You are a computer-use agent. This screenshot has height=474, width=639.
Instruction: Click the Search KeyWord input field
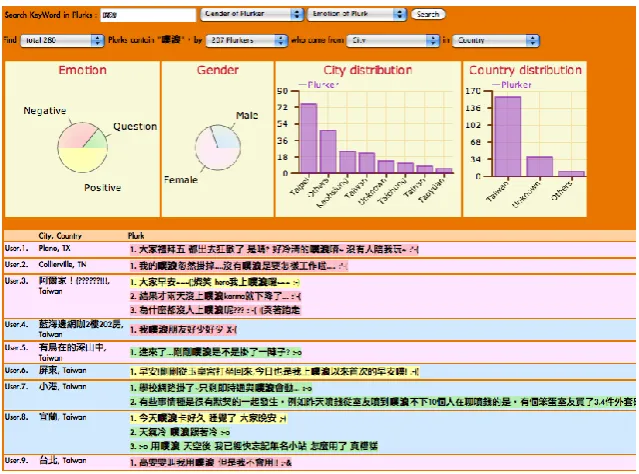(148, 15)
